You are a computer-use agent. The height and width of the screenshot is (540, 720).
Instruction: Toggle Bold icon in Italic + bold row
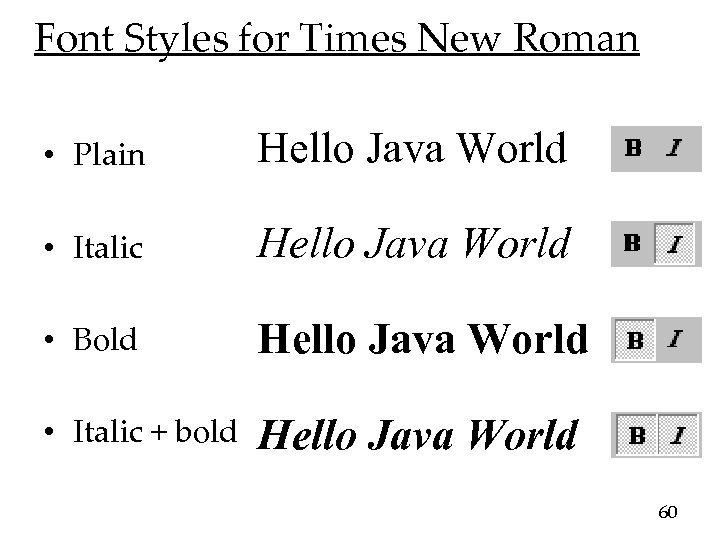tap(634, 435)
